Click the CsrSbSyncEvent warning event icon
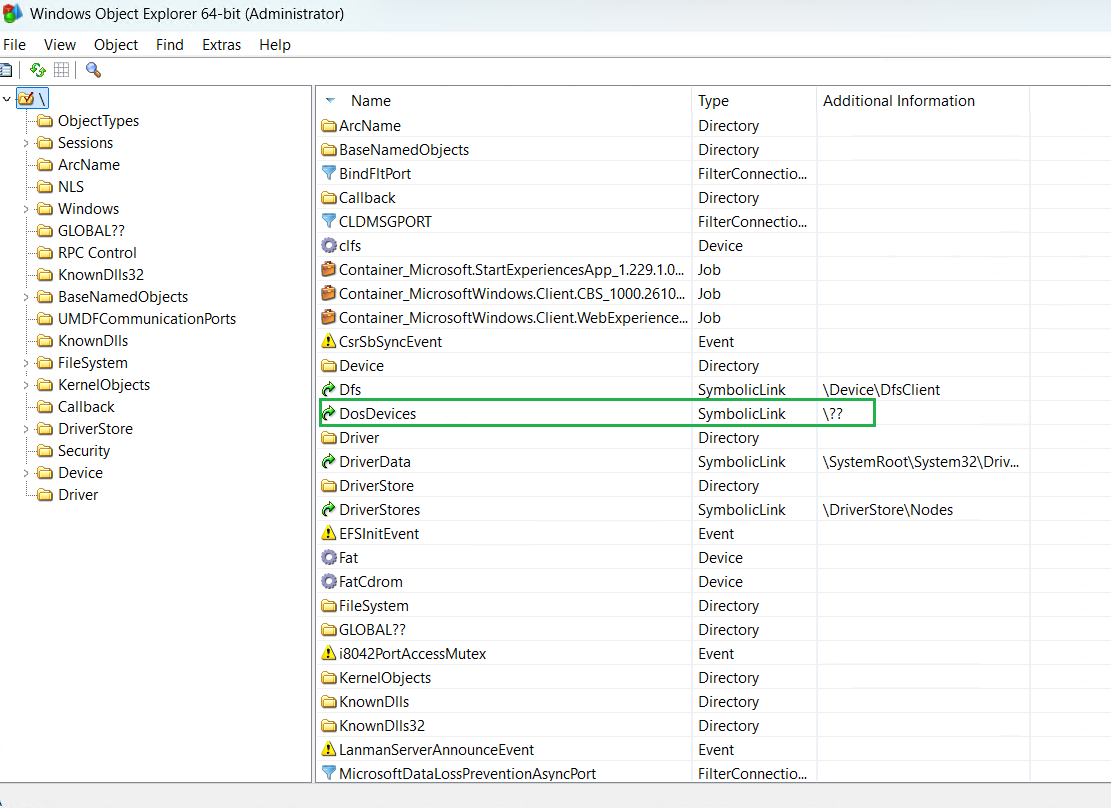Screen dimensions: 1111x808 click(x=329, y=342)
